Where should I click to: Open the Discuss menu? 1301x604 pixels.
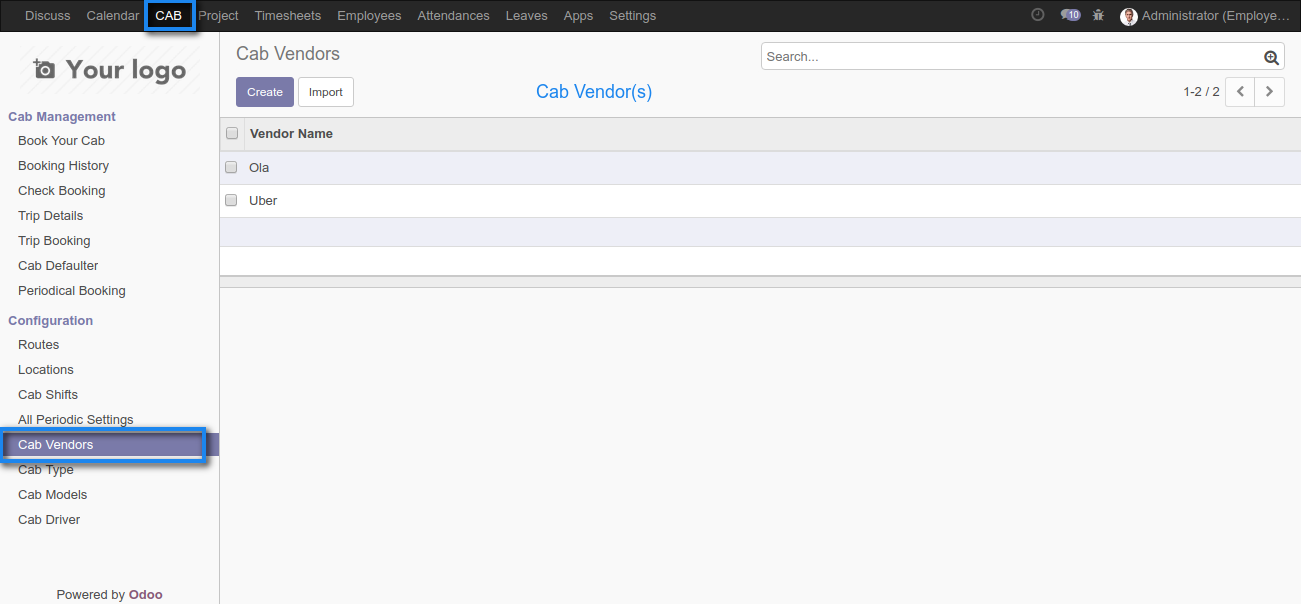pyautogui.click(x=48, y=16)
